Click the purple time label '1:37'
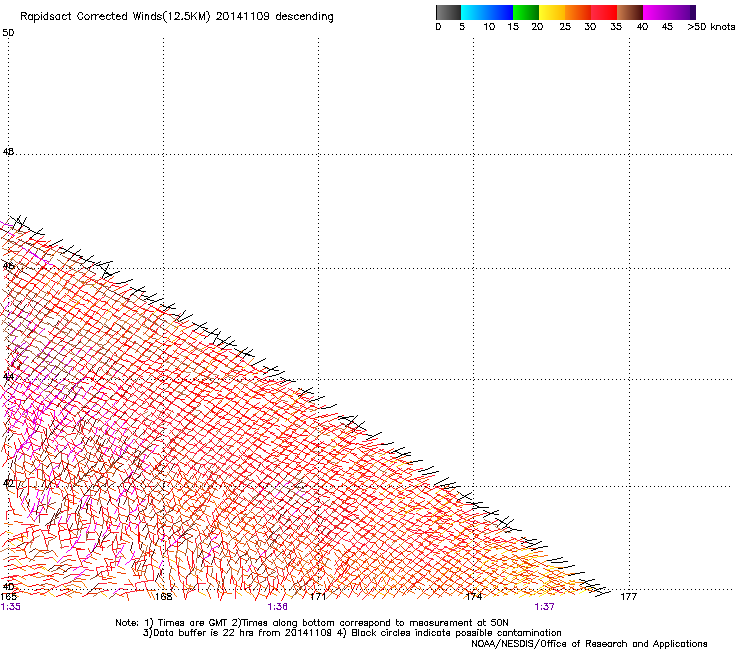Screen dimensions: 740x650 coord(544,607)
